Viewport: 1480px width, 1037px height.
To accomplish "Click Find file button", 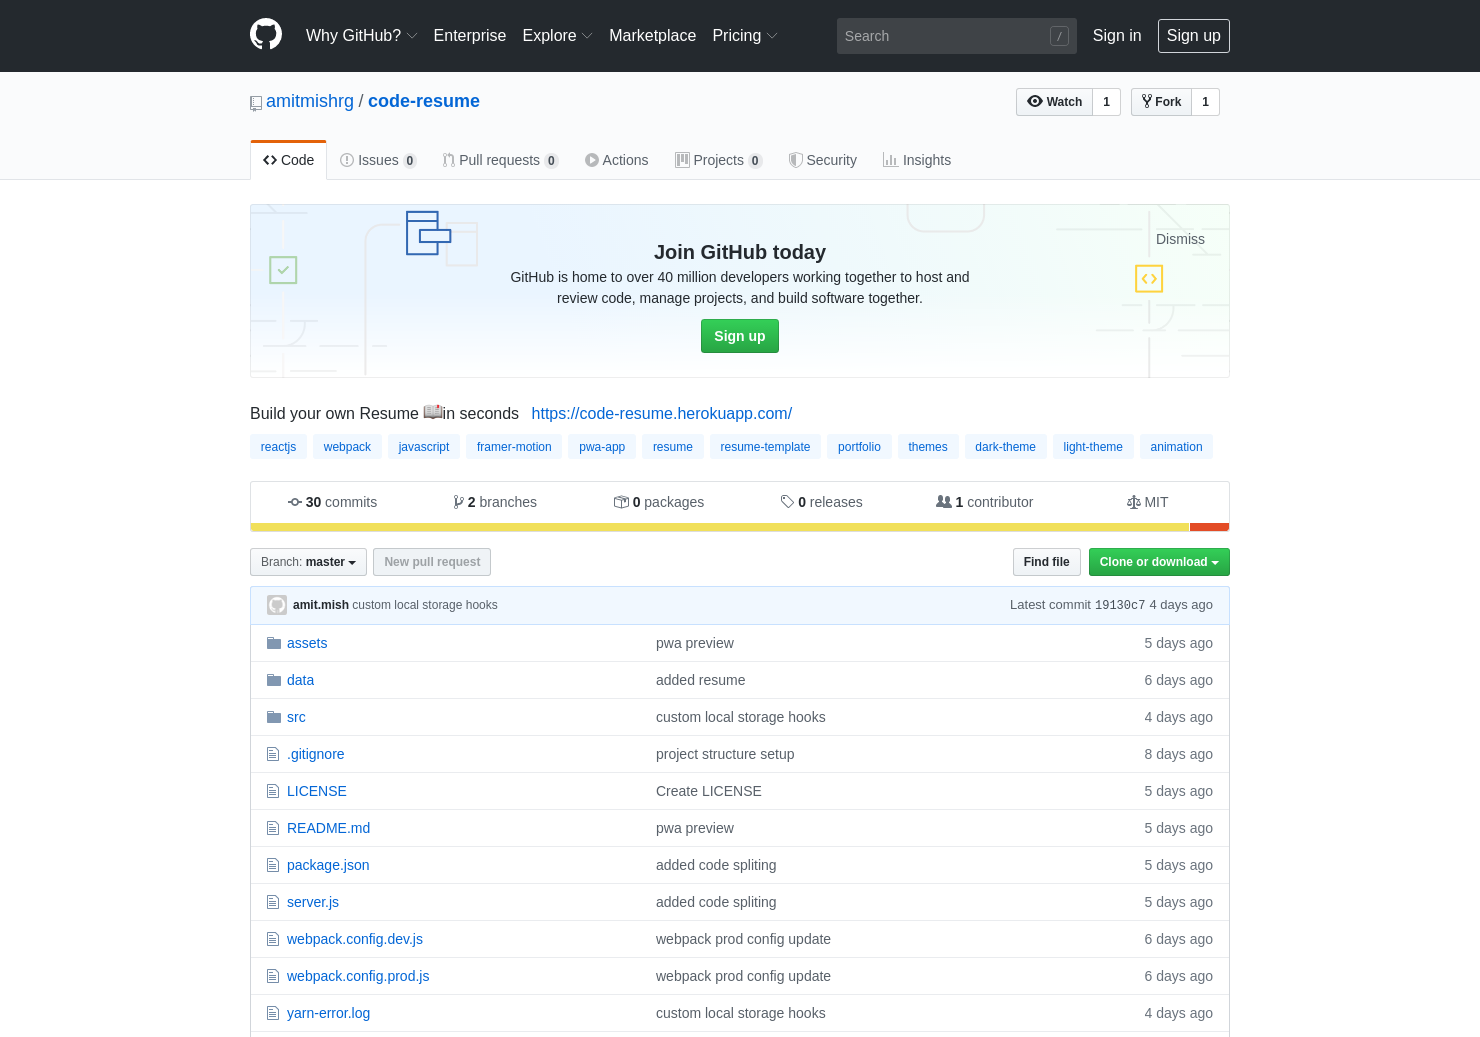I will (1046, 562).
